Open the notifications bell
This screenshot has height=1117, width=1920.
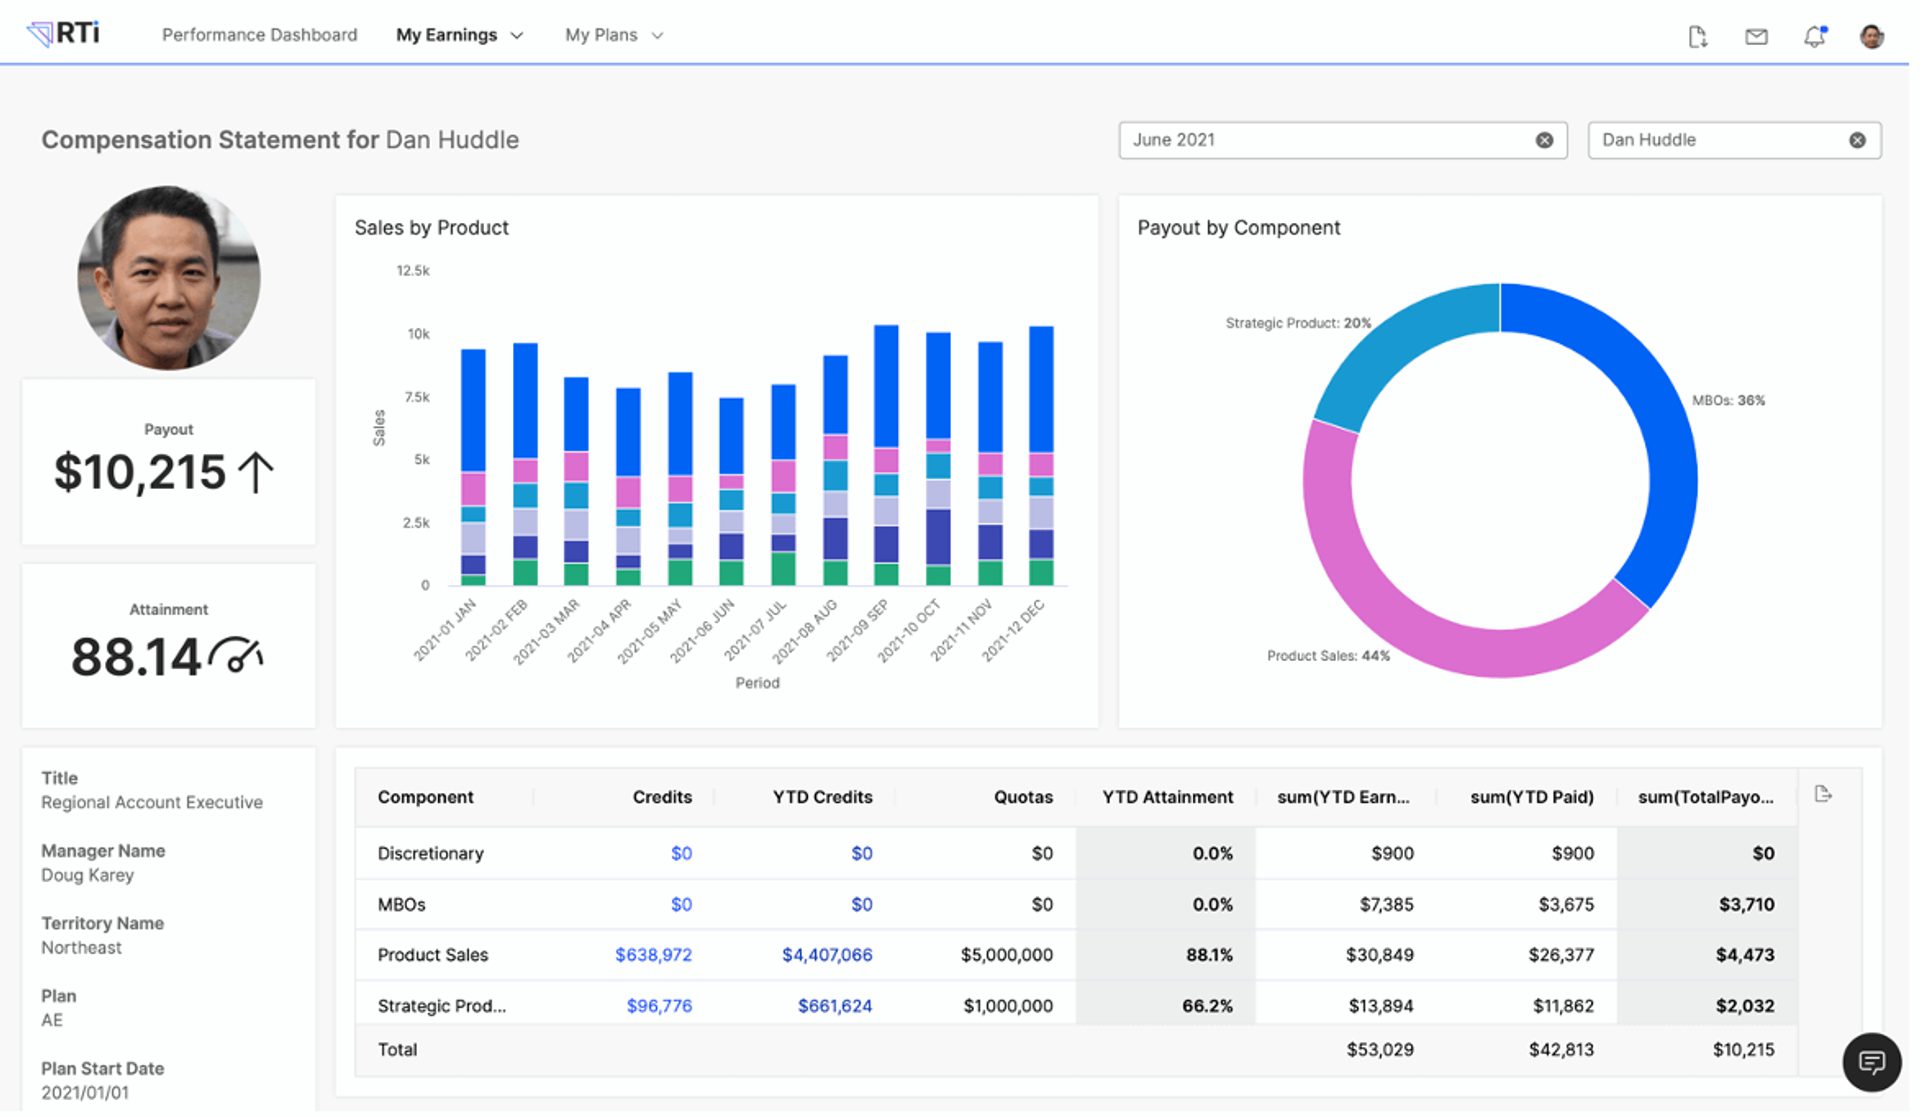(1814, 37)
